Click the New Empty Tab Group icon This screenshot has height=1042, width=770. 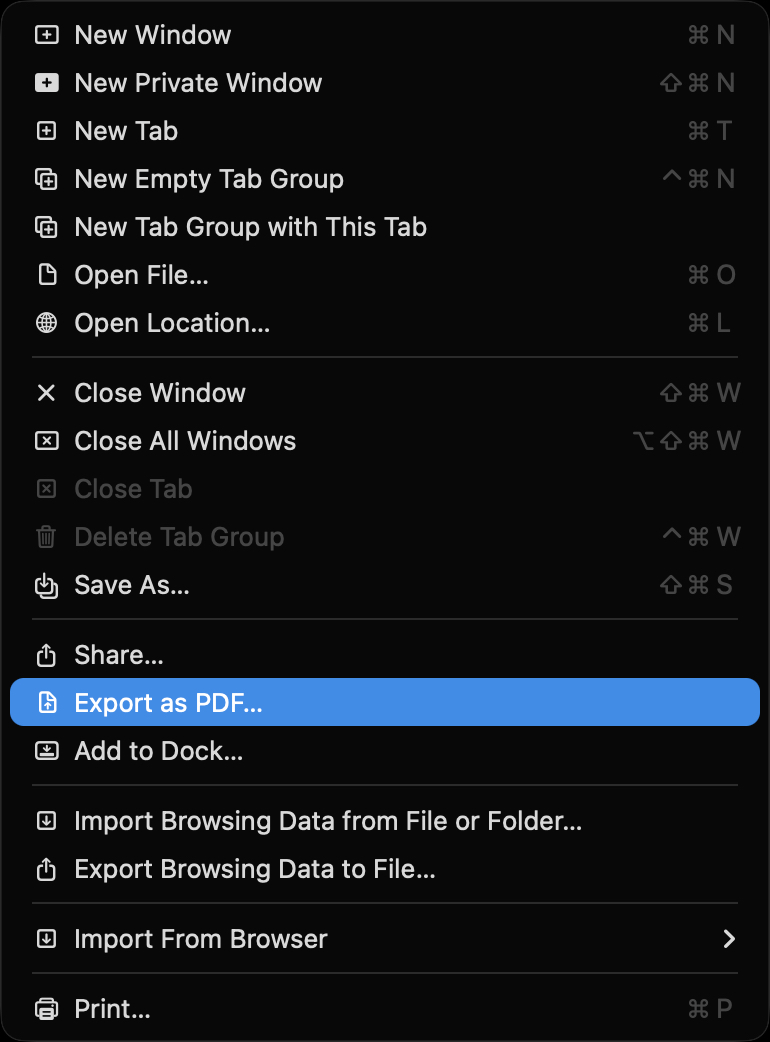pos(46,179)
